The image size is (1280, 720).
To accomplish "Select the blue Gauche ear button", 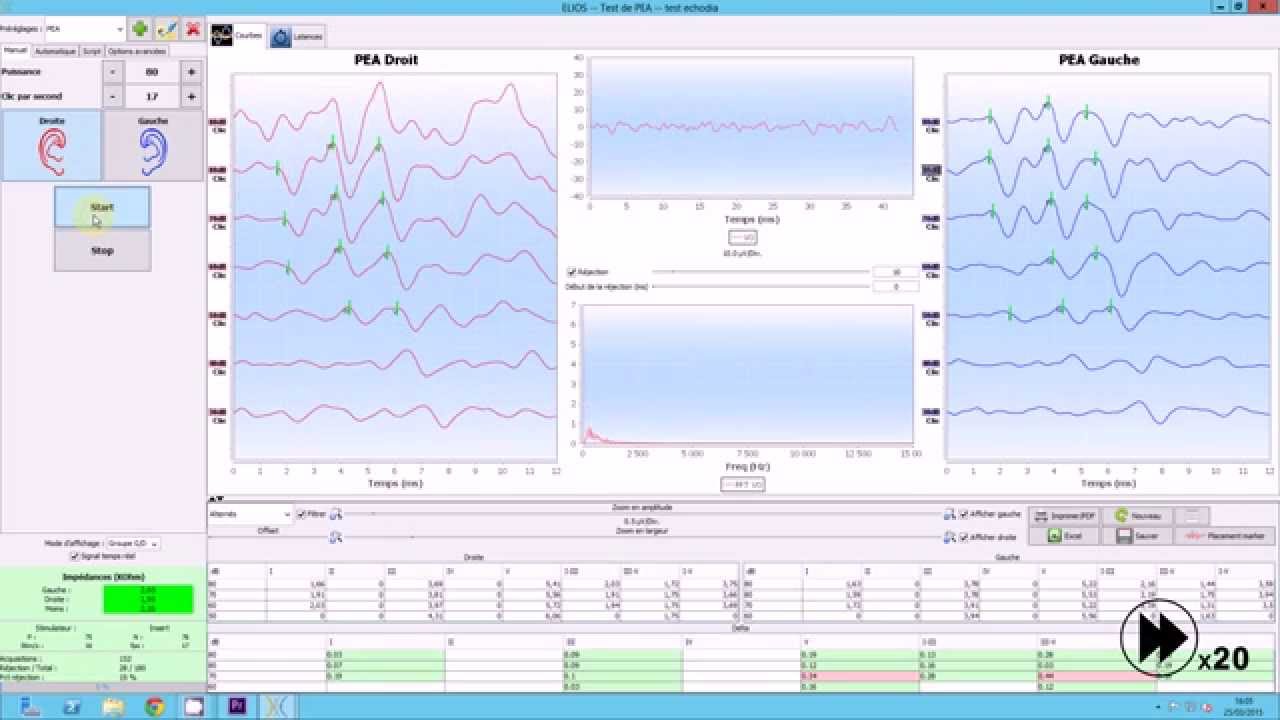I will pos(153,145).
